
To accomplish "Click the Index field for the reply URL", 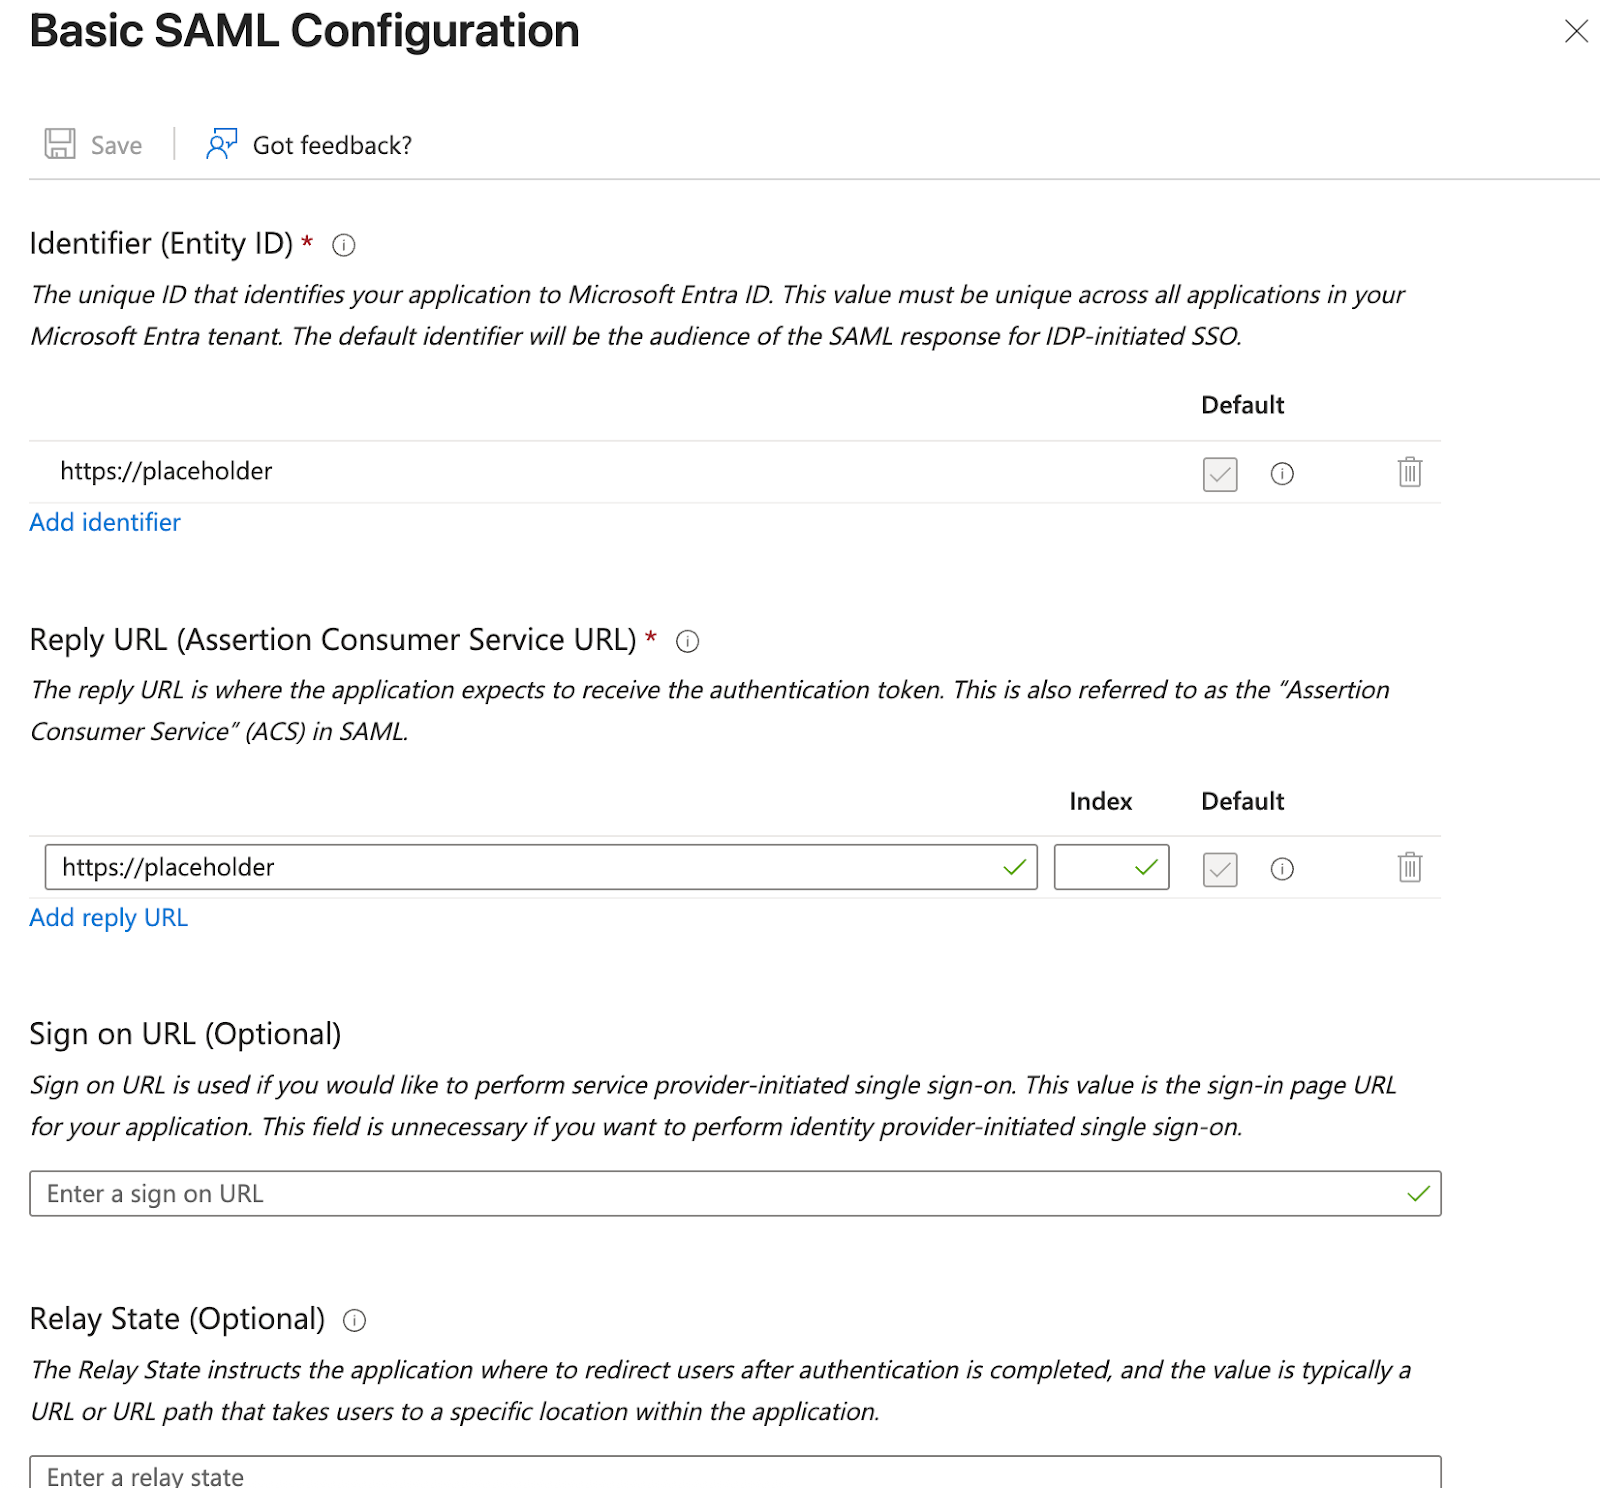I will coord(1110,867).
